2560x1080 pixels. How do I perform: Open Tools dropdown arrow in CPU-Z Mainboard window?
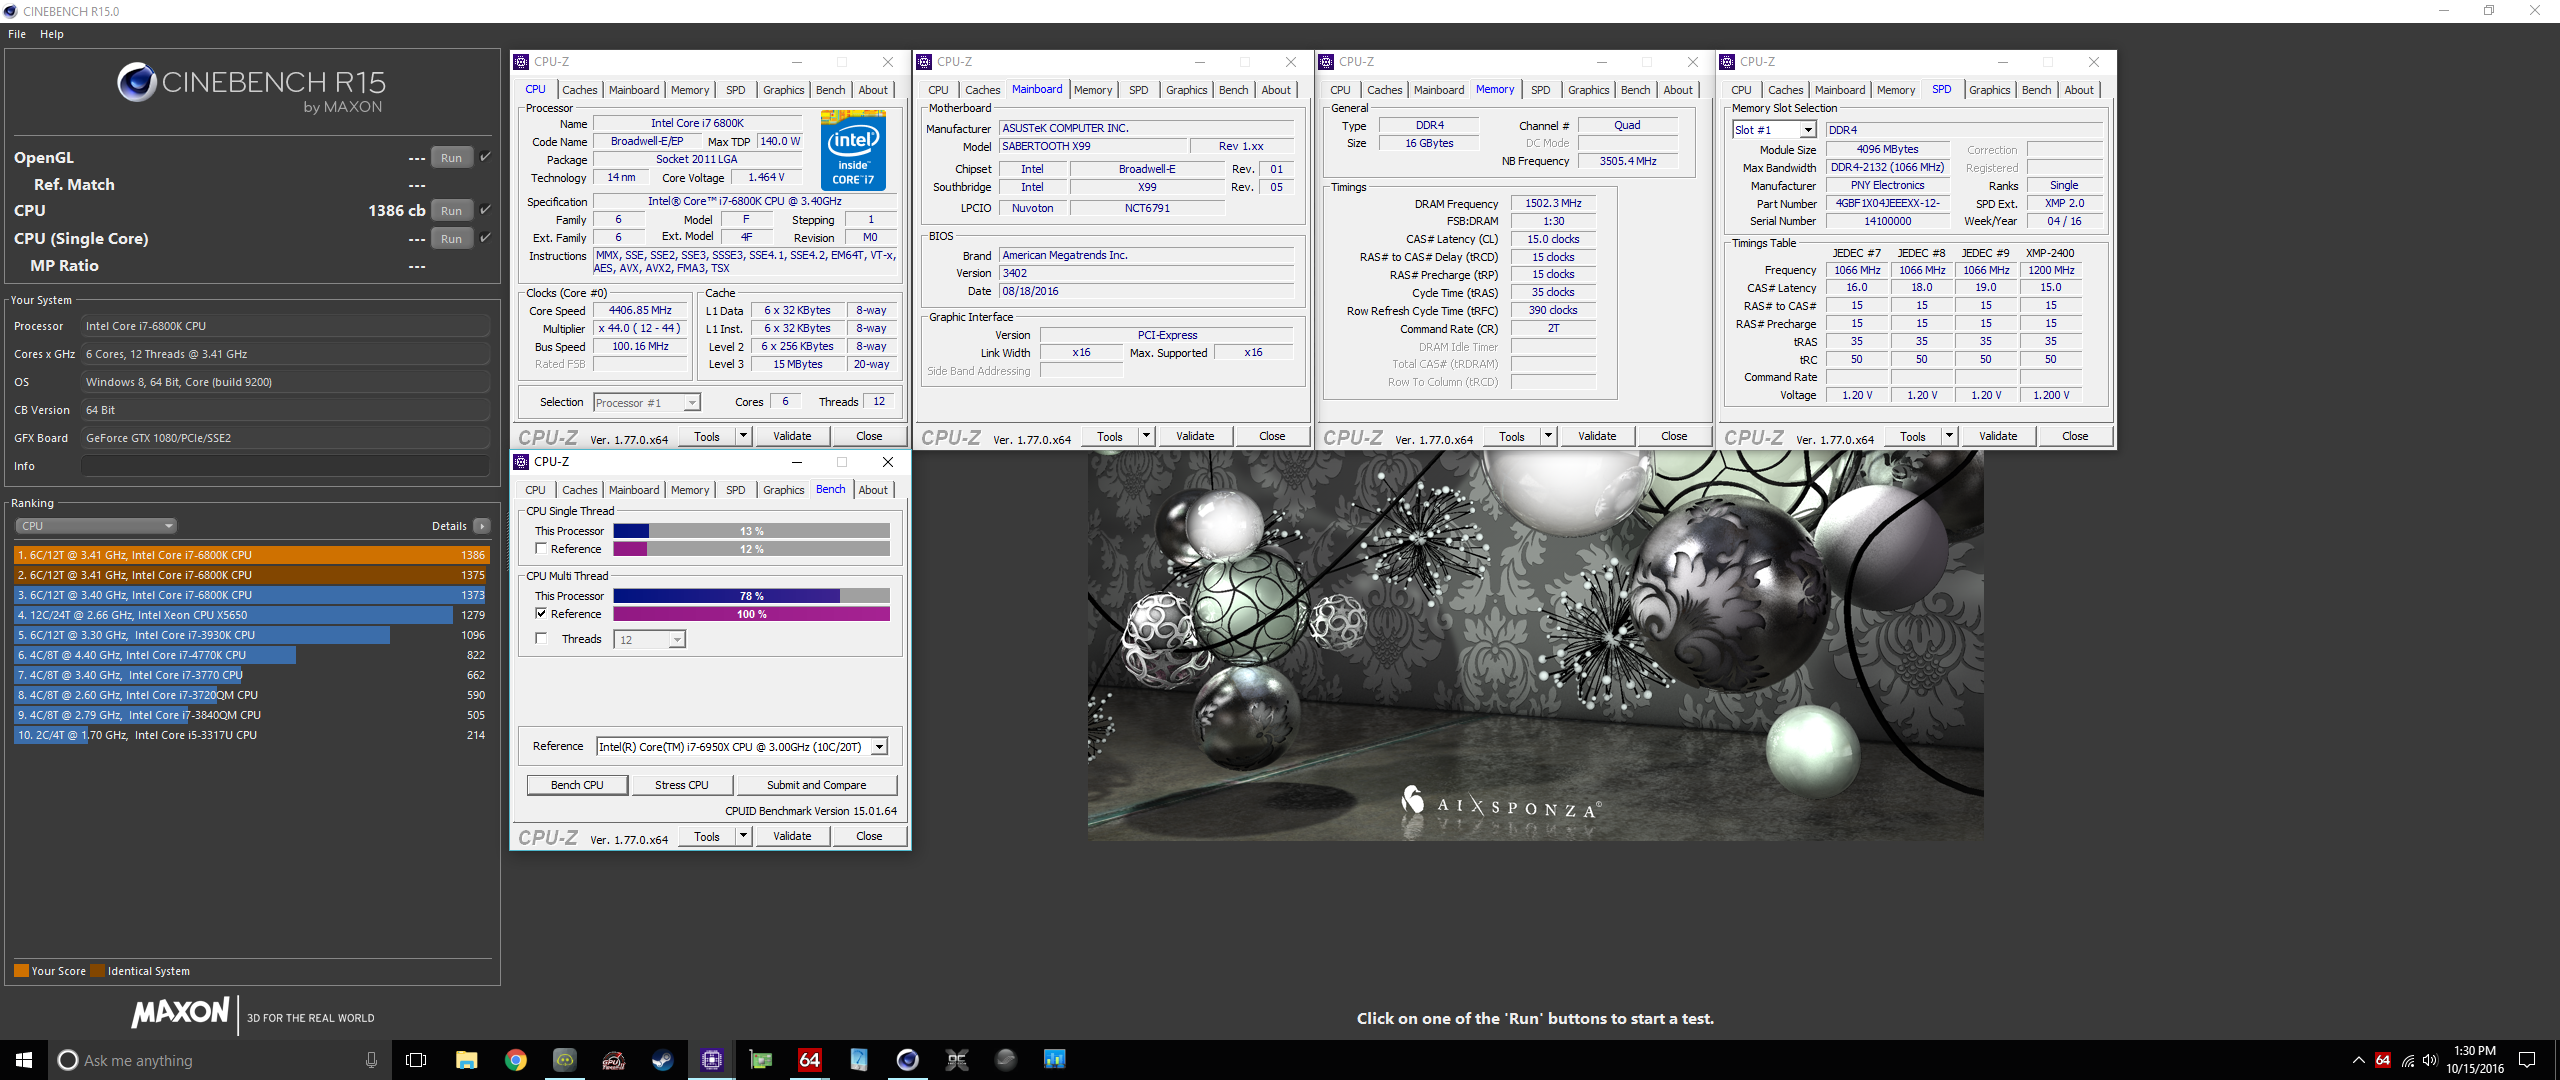tap(1147, 436)
